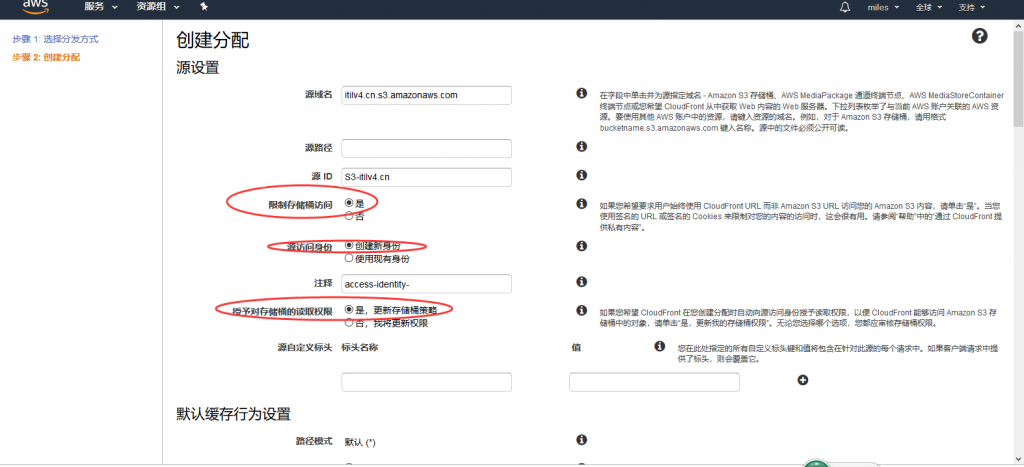Image resolution: width=1024 pixels, height=467 pixels.
Task: Open the miles account menu
Action: click(883, 7)
